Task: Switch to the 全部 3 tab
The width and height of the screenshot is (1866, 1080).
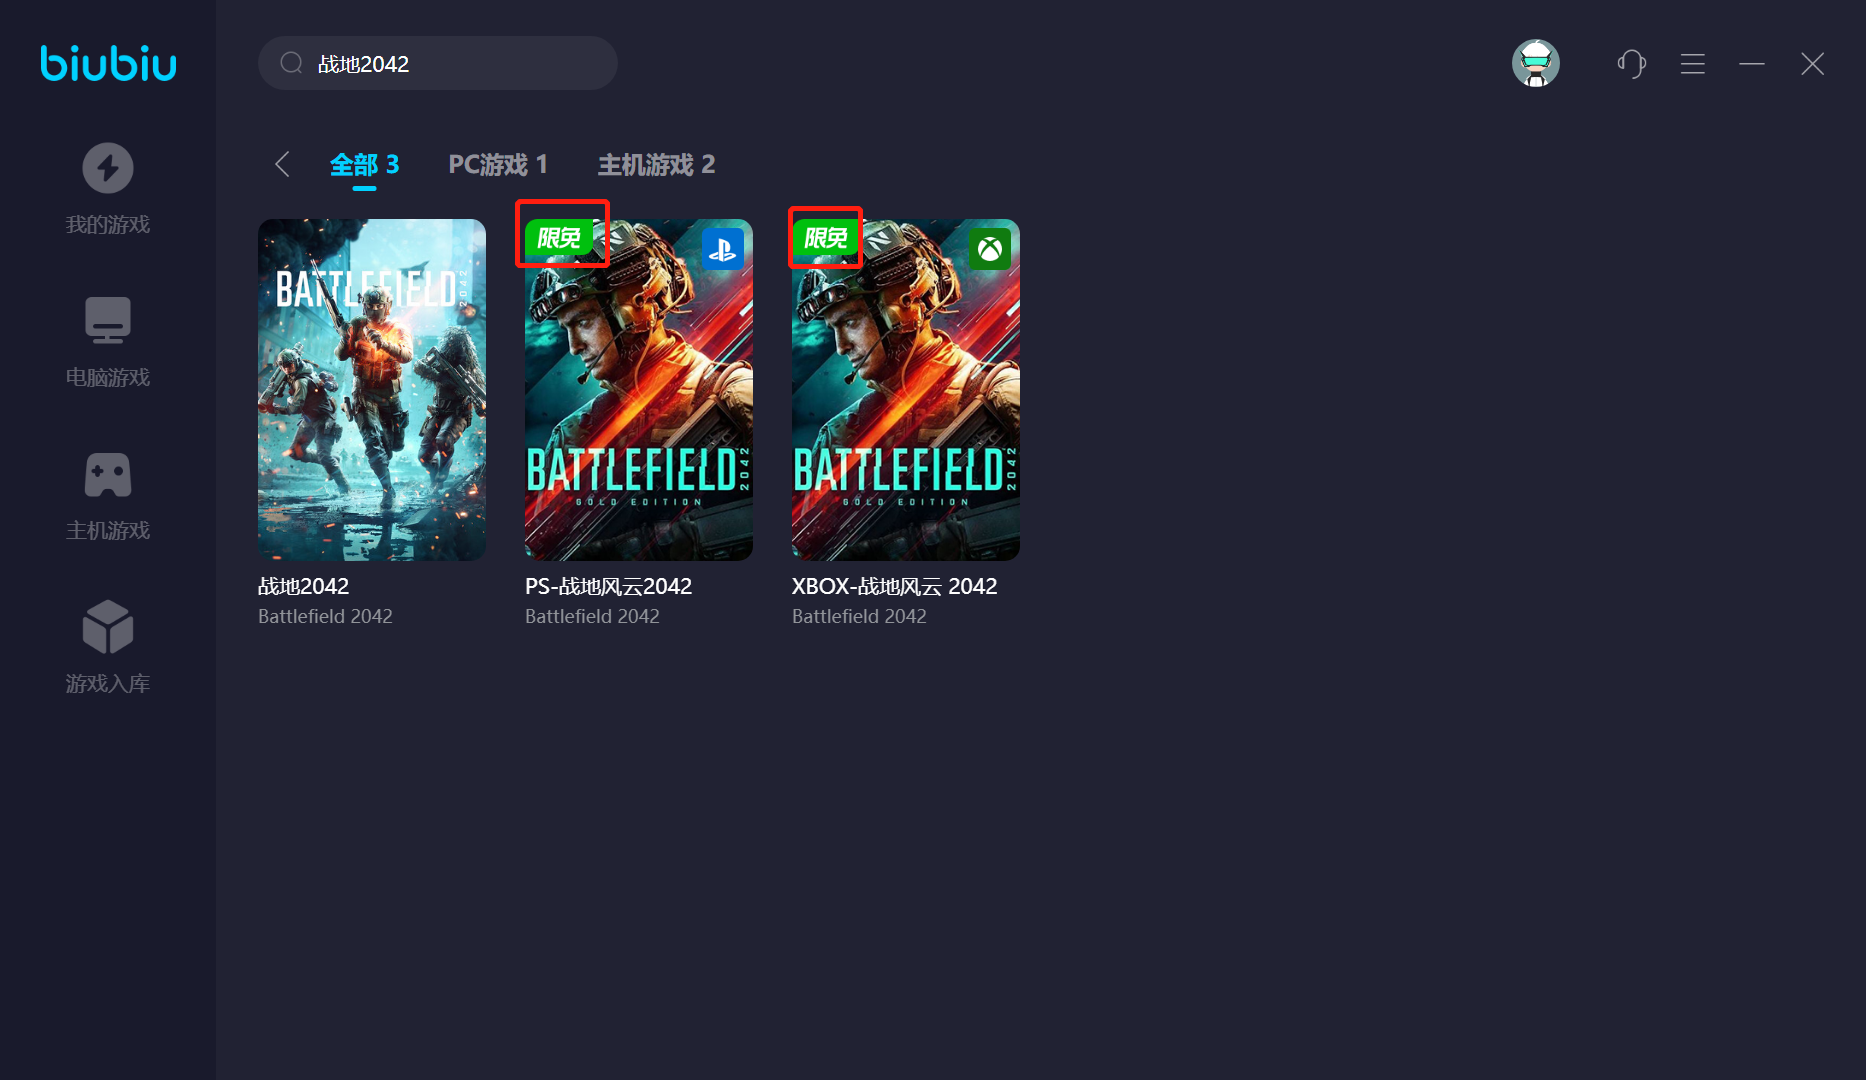Action: 364,164
